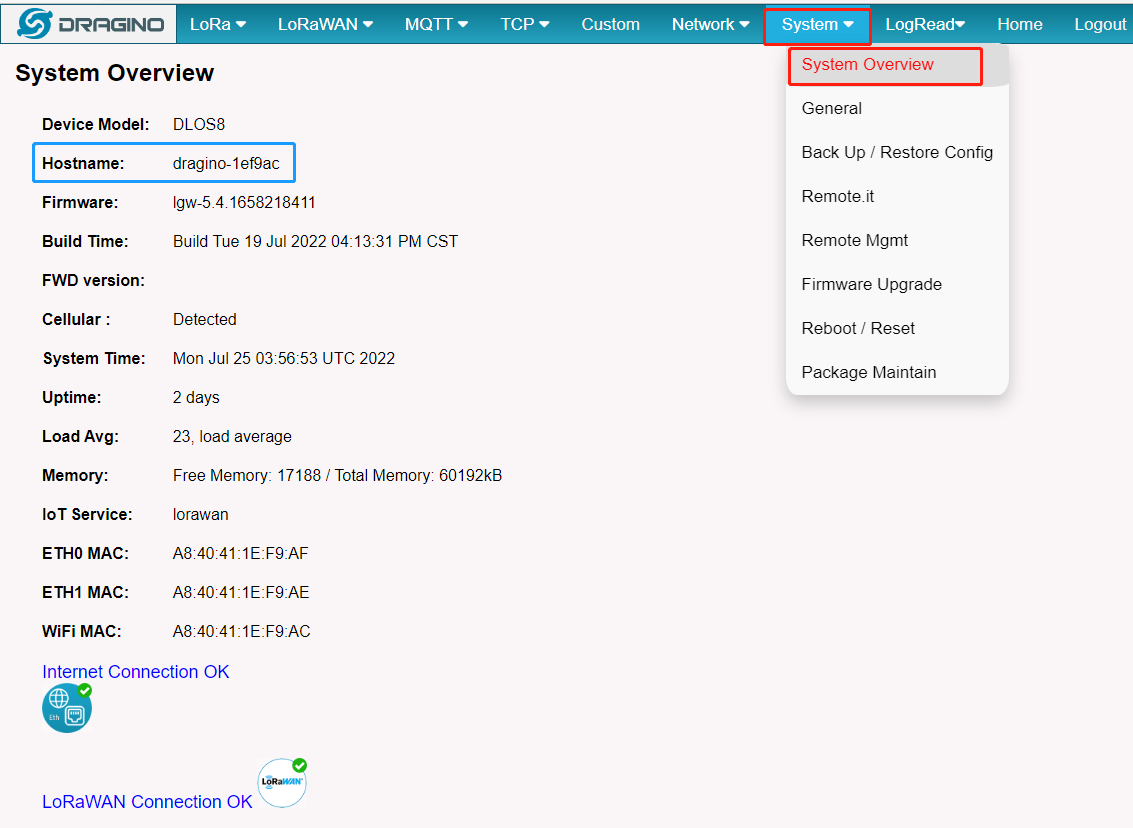The width and height of the screenshot is (1133, 828).
Task: Go to the Custom page
Action: (x=611, y=25)
